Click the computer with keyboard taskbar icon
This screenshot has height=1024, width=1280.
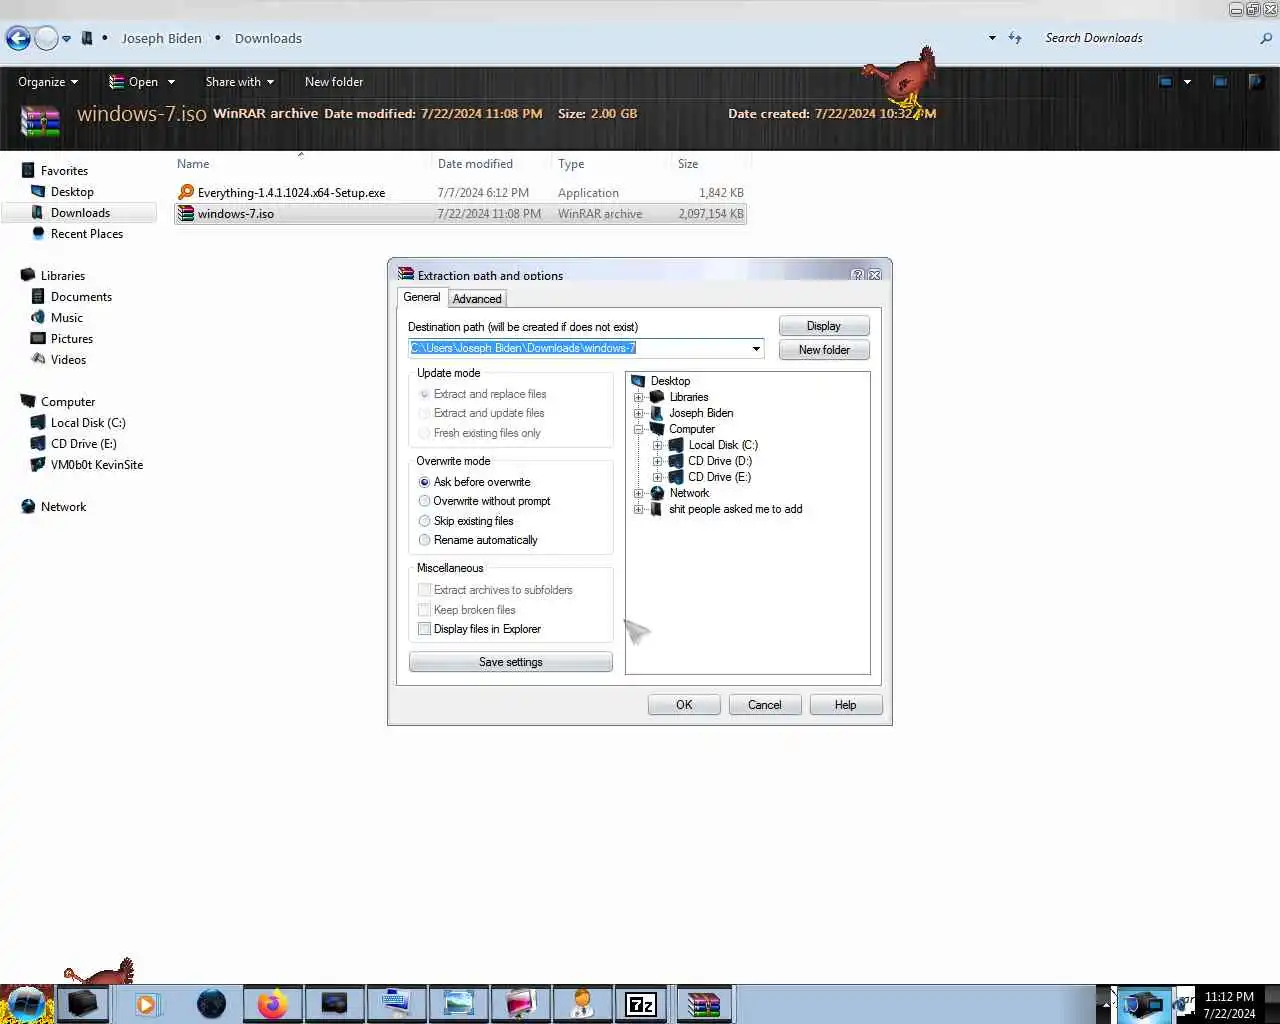tap(396, 1004)
